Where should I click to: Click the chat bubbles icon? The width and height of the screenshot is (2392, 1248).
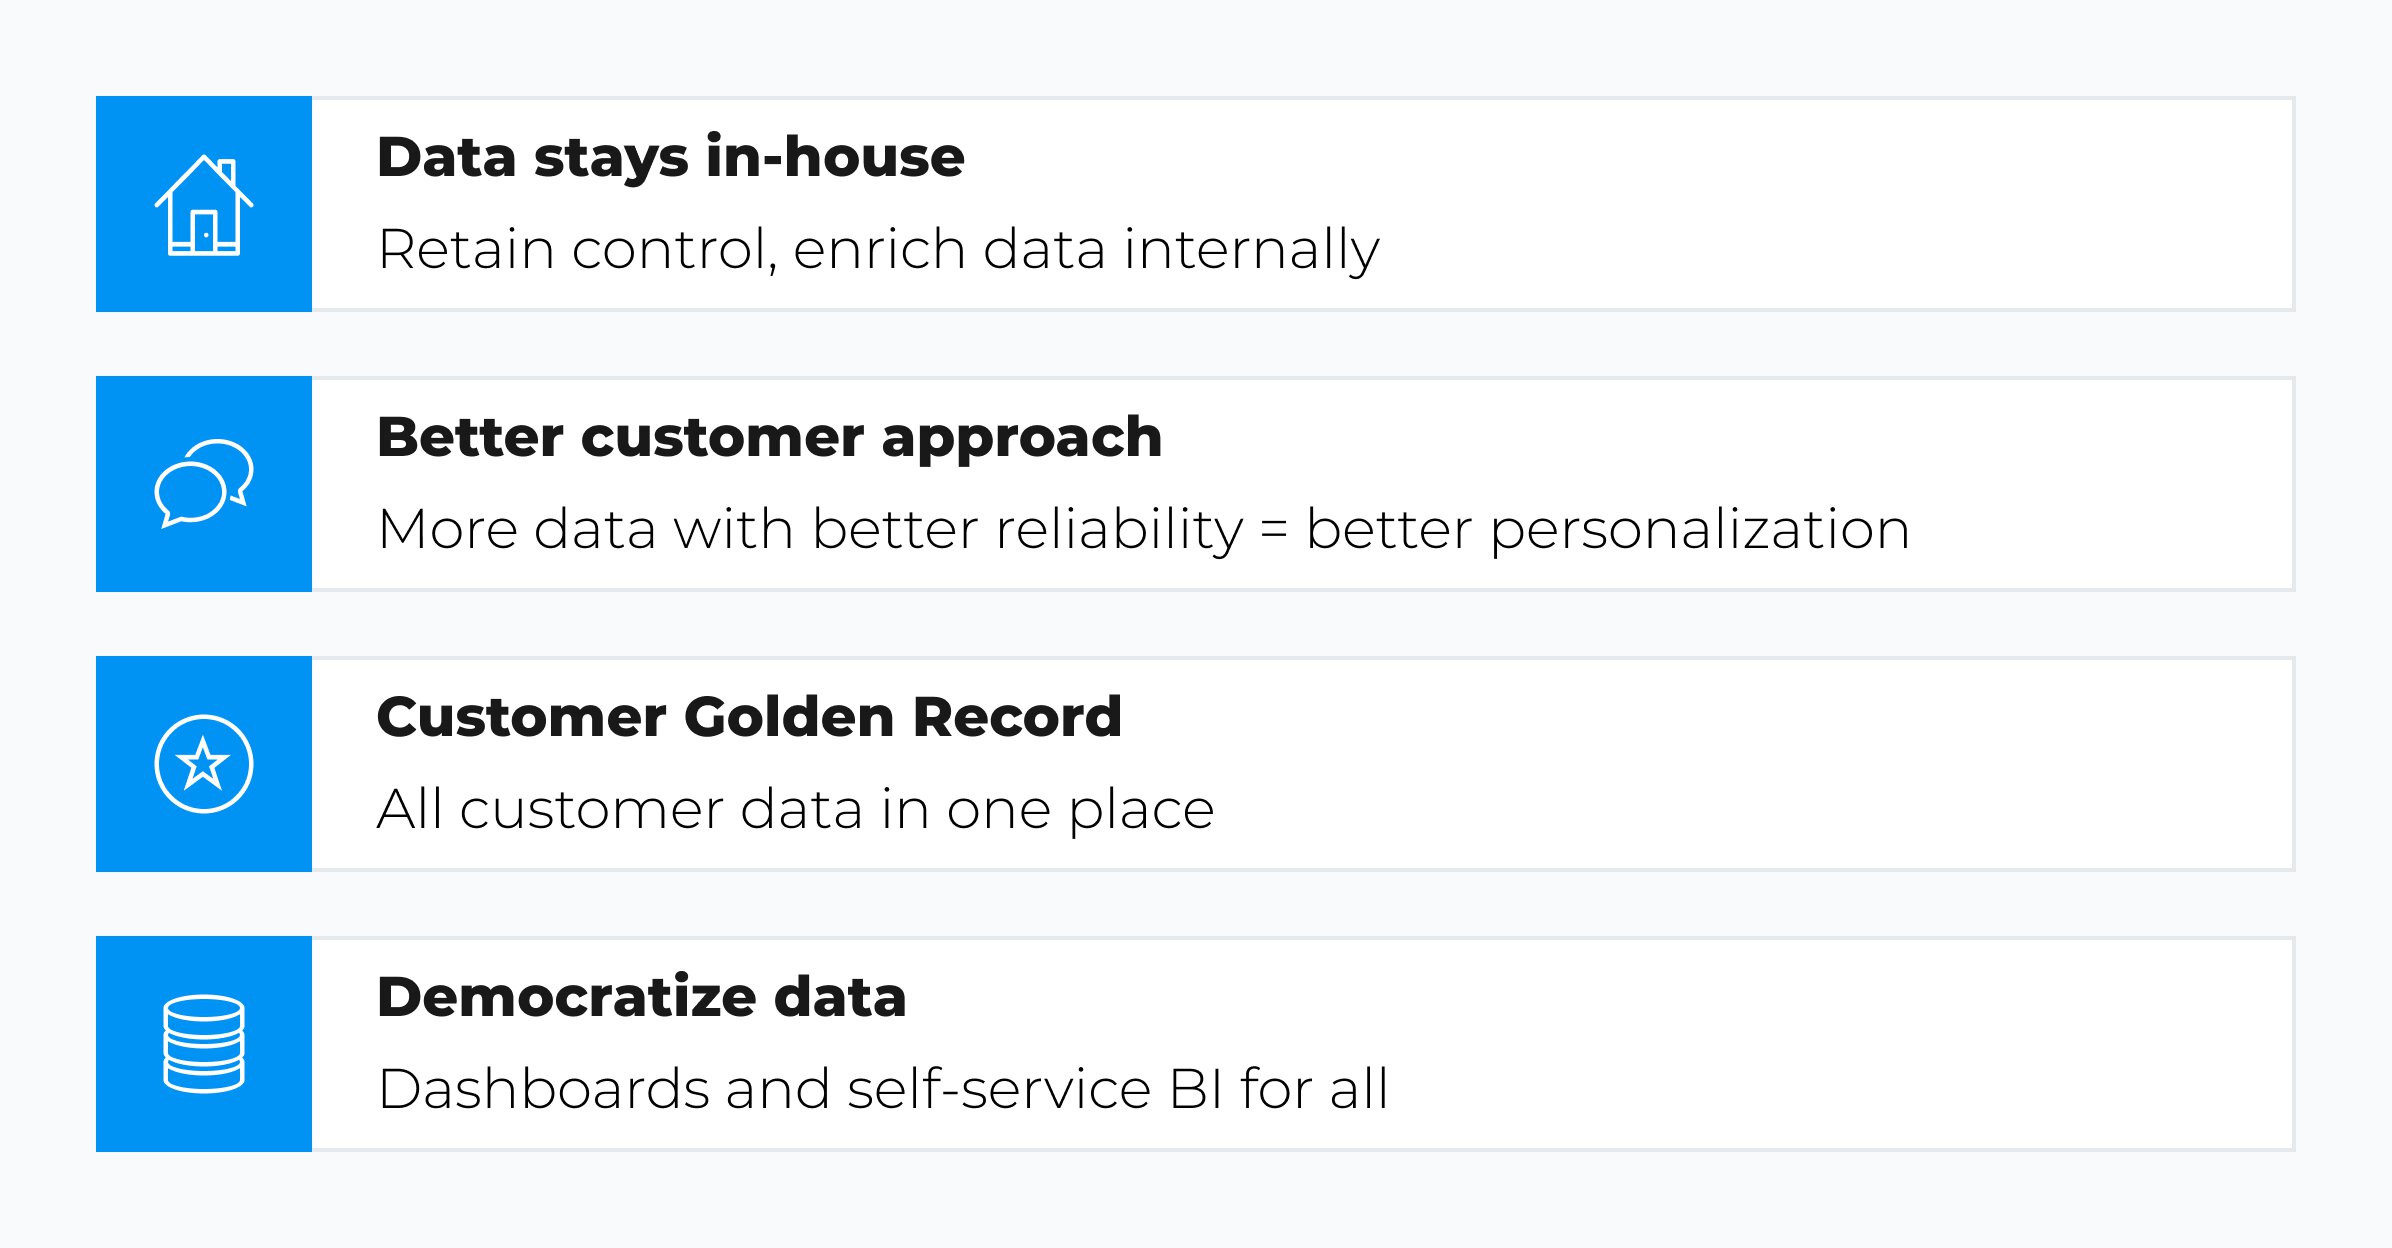[x=204, y=483]
